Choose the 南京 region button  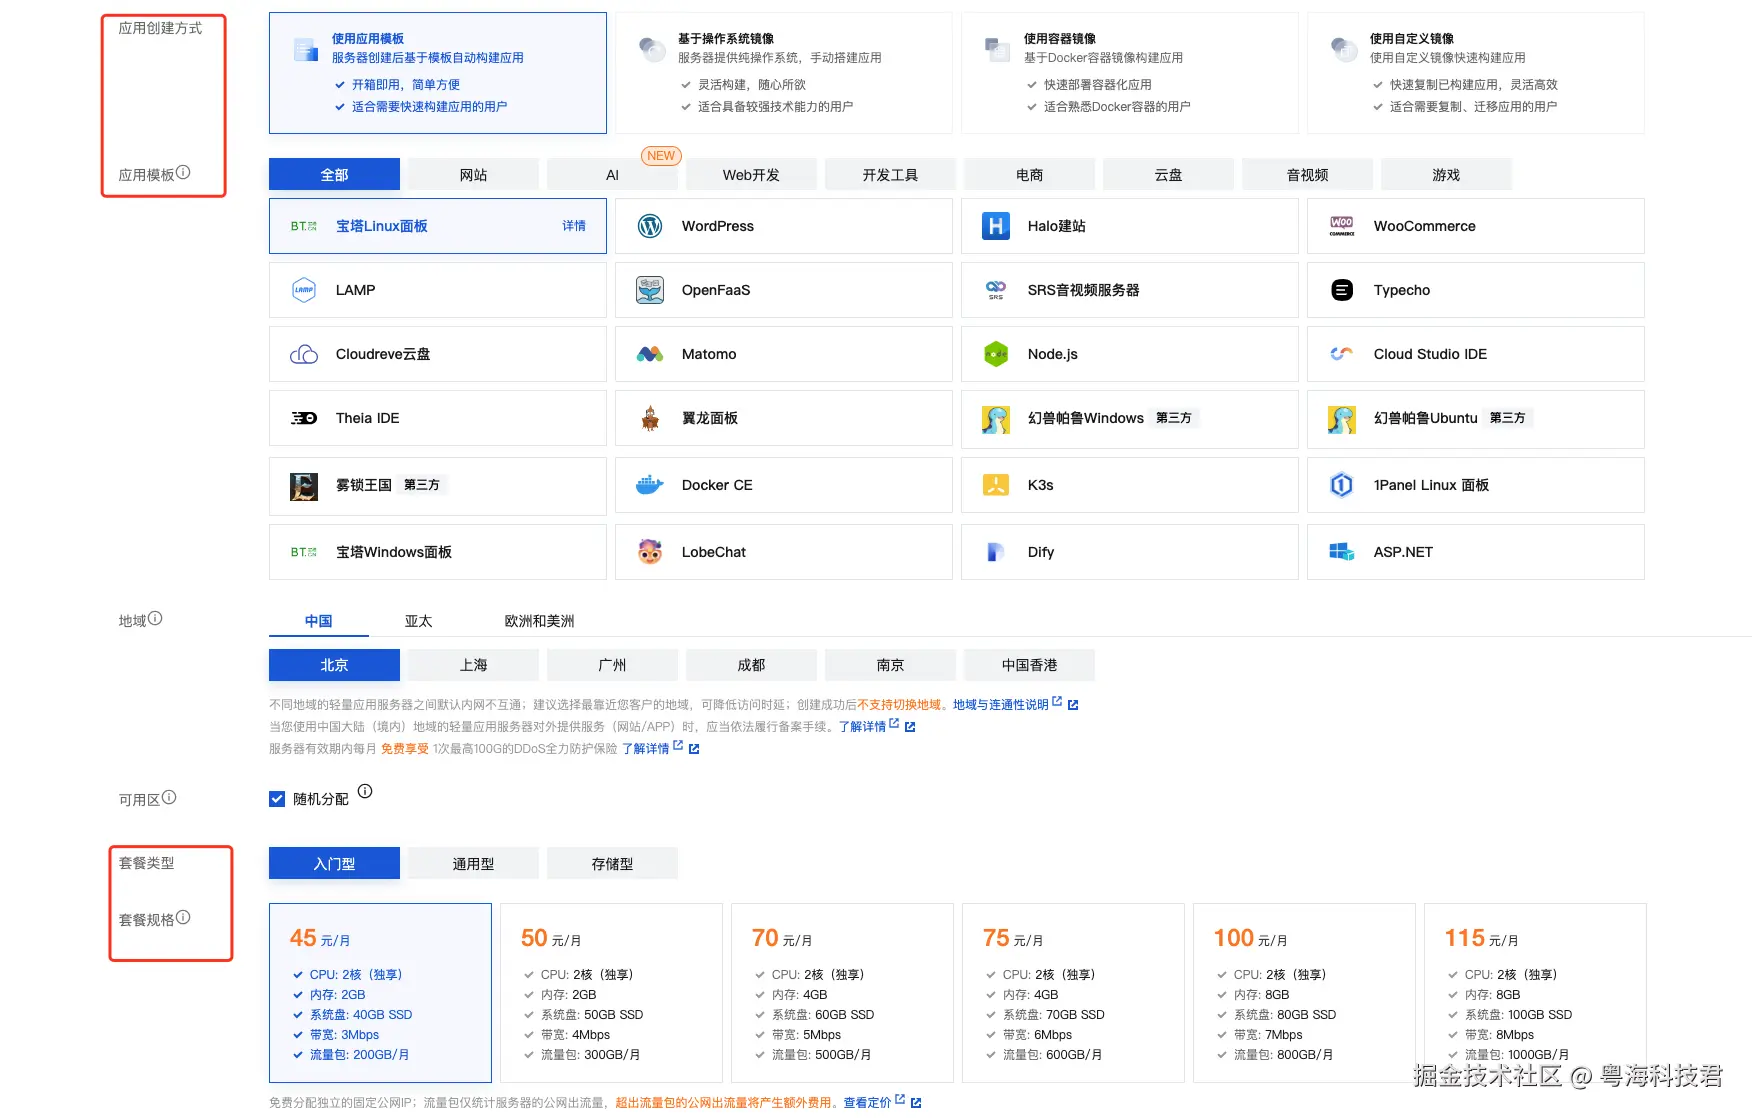pos(890,665)
